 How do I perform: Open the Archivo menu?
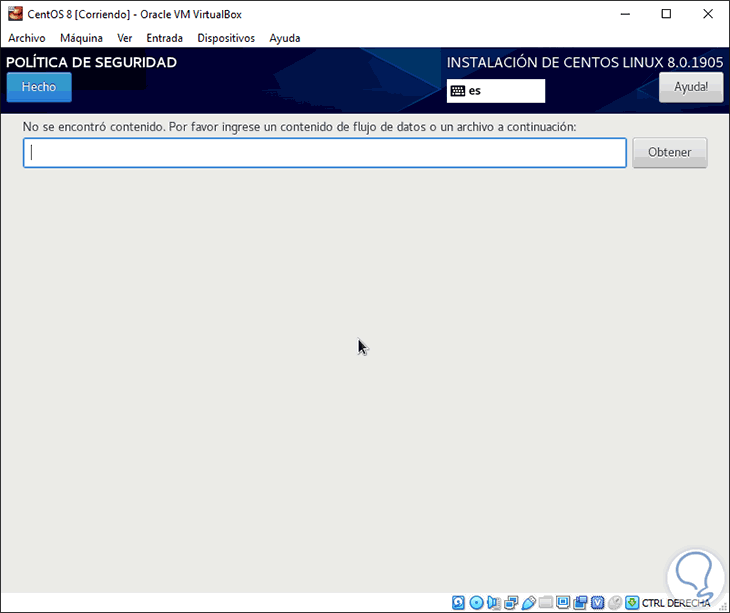[27, 38]
